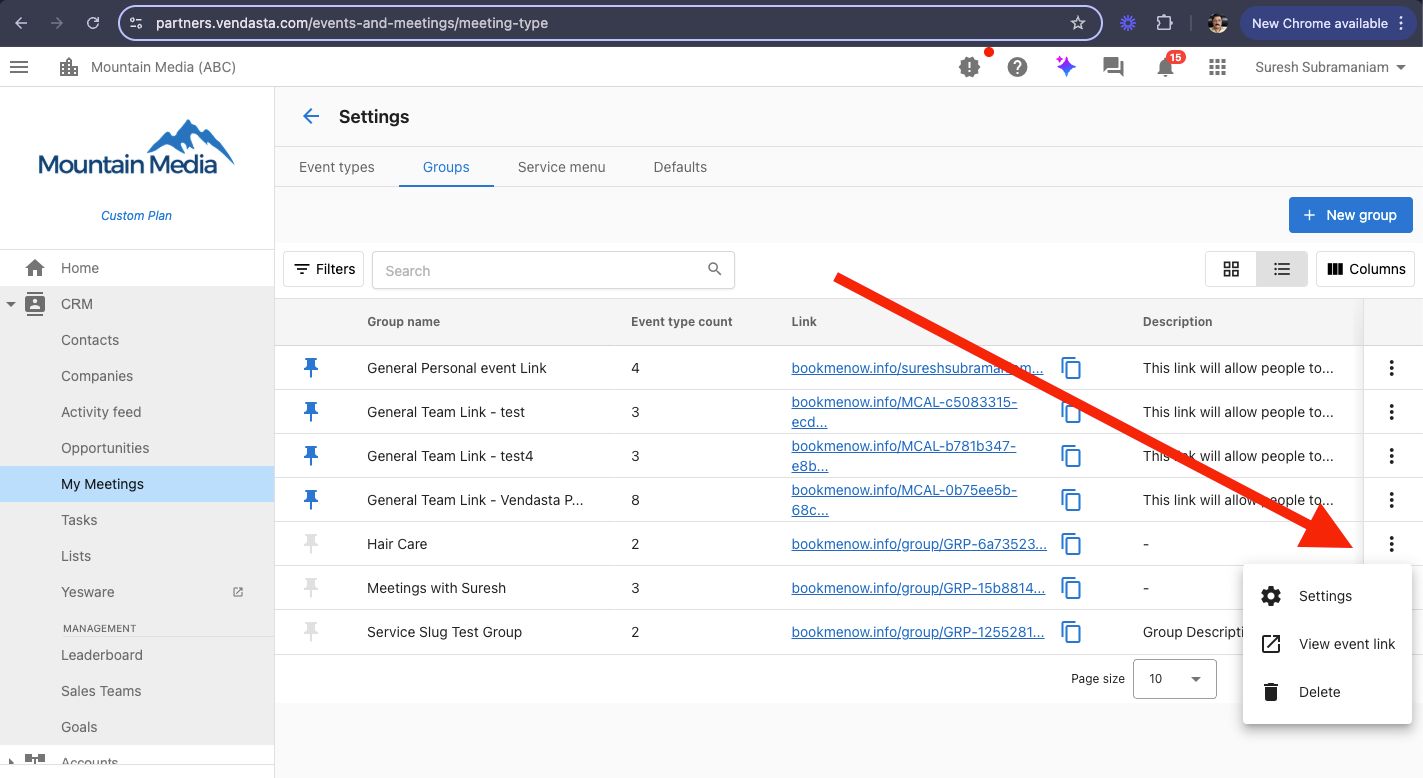Switch to grid card view
The height and width of the screenshot is (778, 1423).
(x=1231, y=269)
